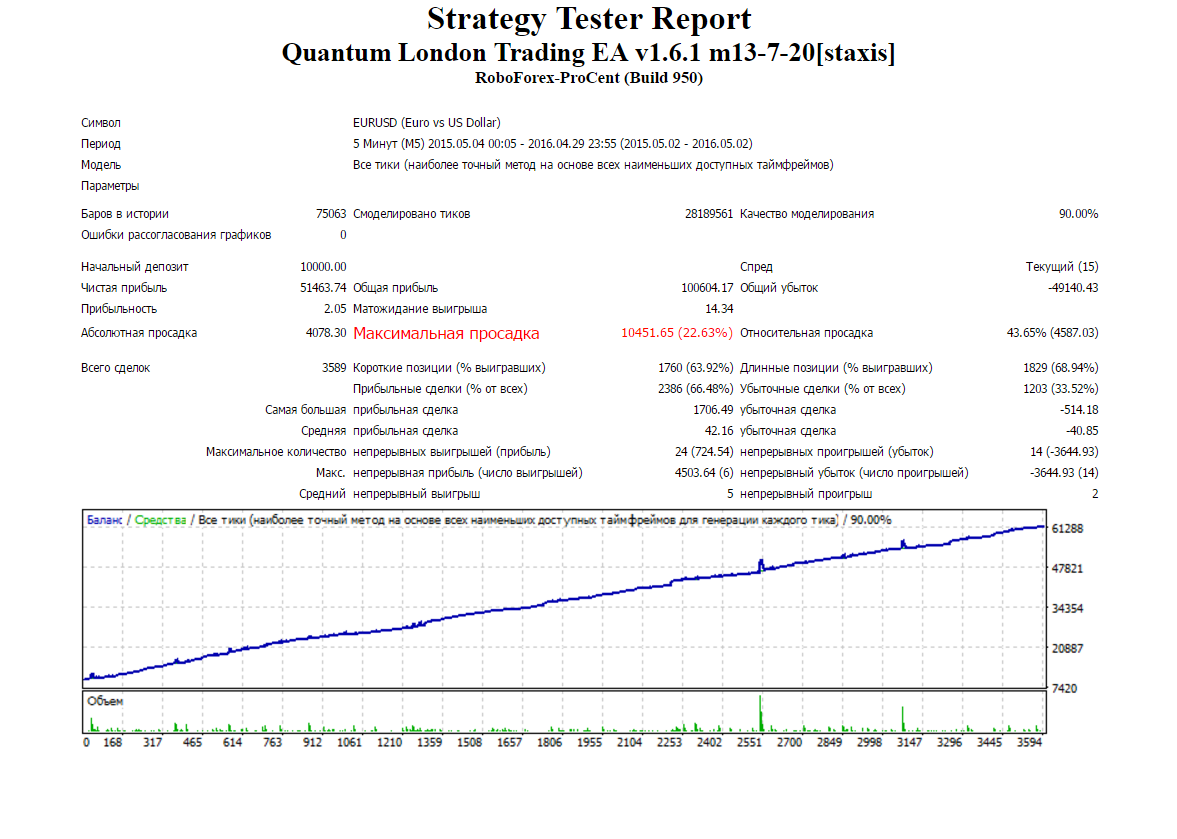Select profit trades value 2386 (66.48%)
The width and height of the screenshot is (1177, 839).
pos(695,389)
